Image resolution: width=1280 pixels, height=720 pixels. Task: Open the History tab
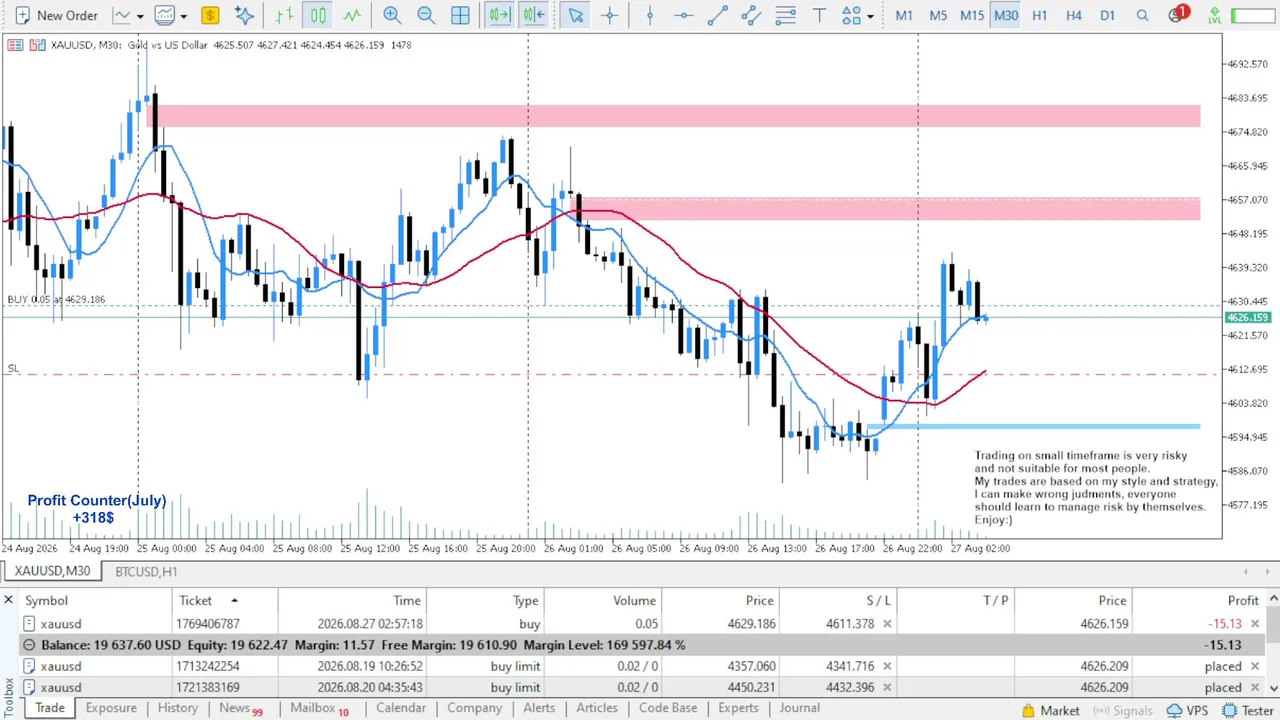tap(178, 708)
